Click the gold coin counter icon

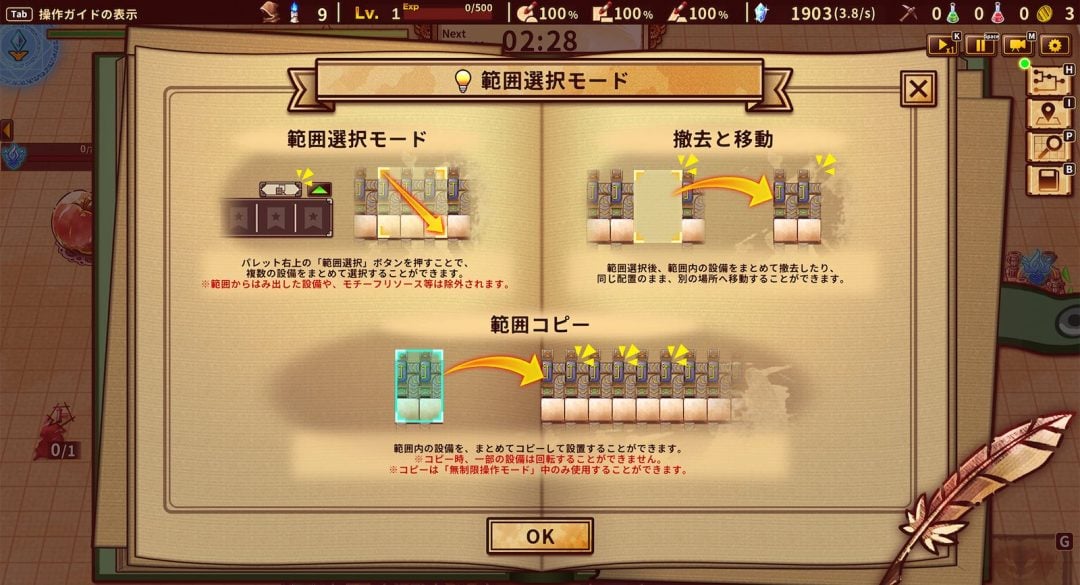click(1045, 13)
